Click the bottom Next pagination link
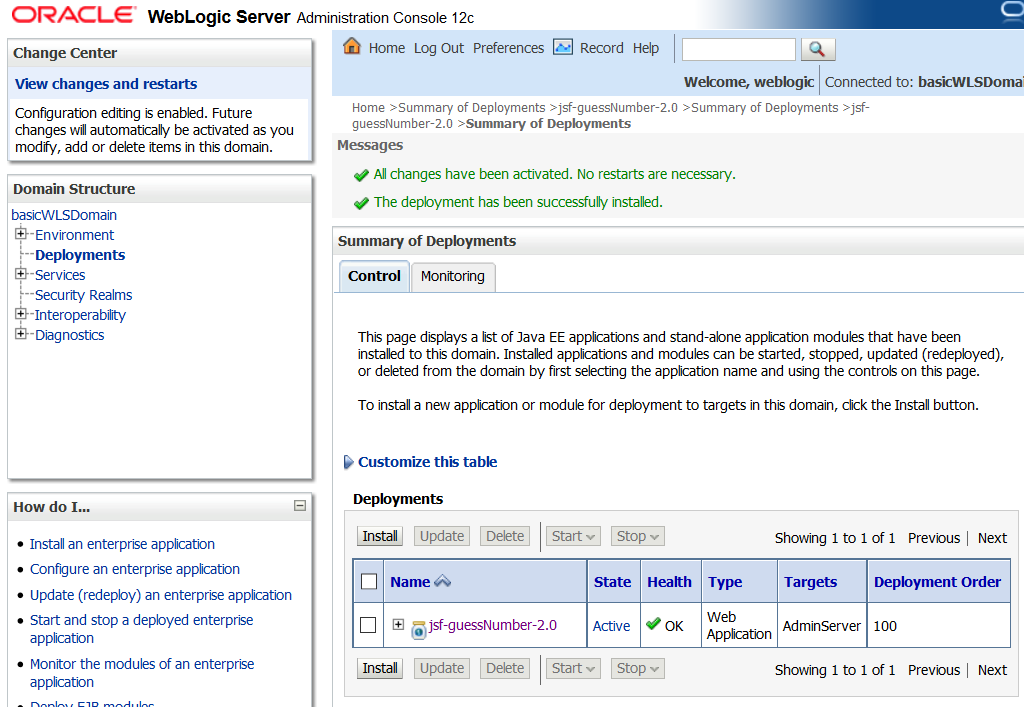The image size is (1024, 707). click(992, 670)
